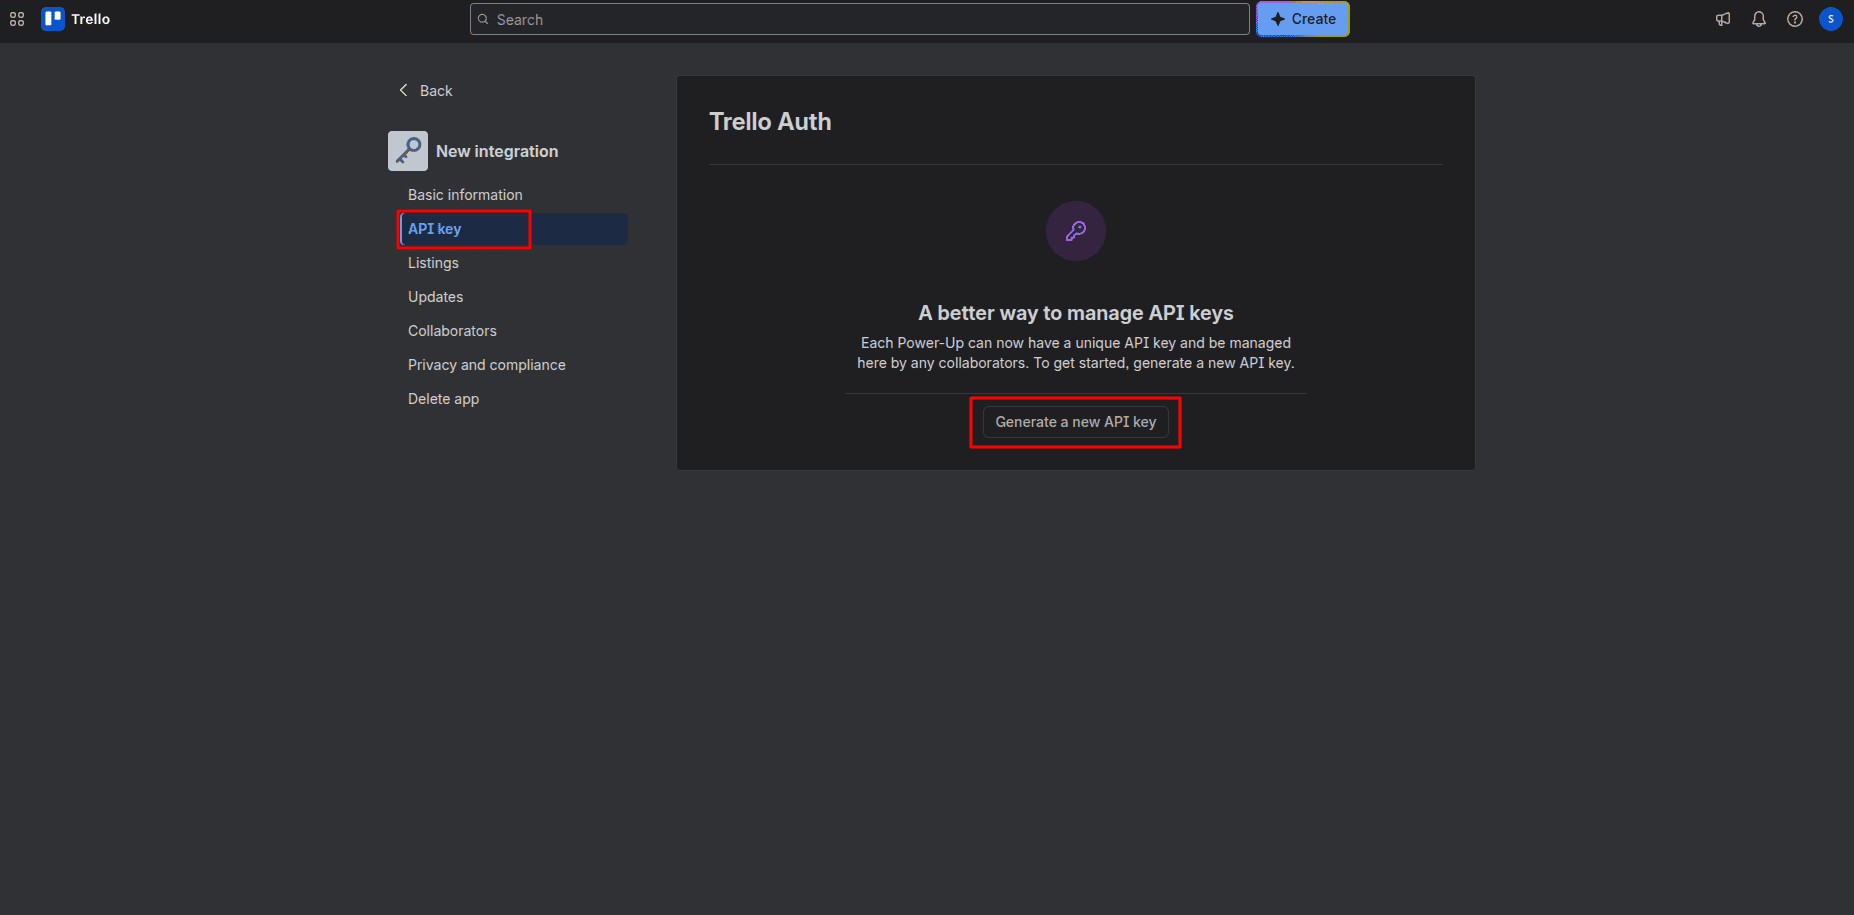Click the Create button
The width and height of the screenshot is (1854, 915).
click(x=1303, y=19)
